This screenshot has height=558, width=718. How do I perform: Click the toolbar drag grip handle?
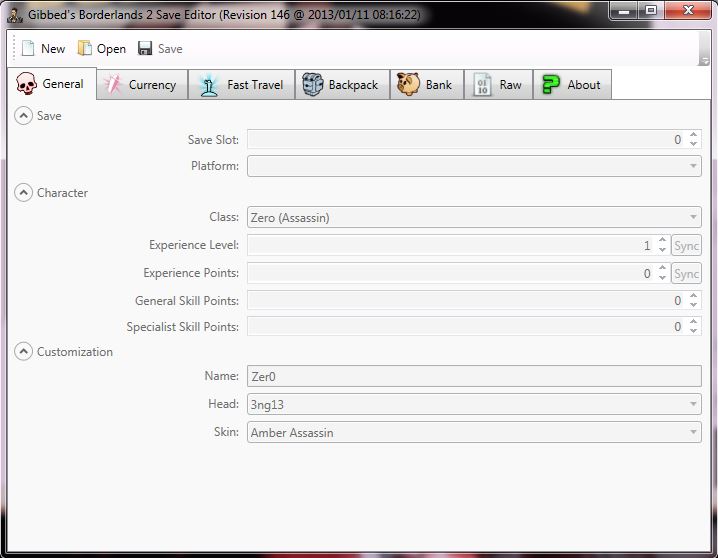14,48
